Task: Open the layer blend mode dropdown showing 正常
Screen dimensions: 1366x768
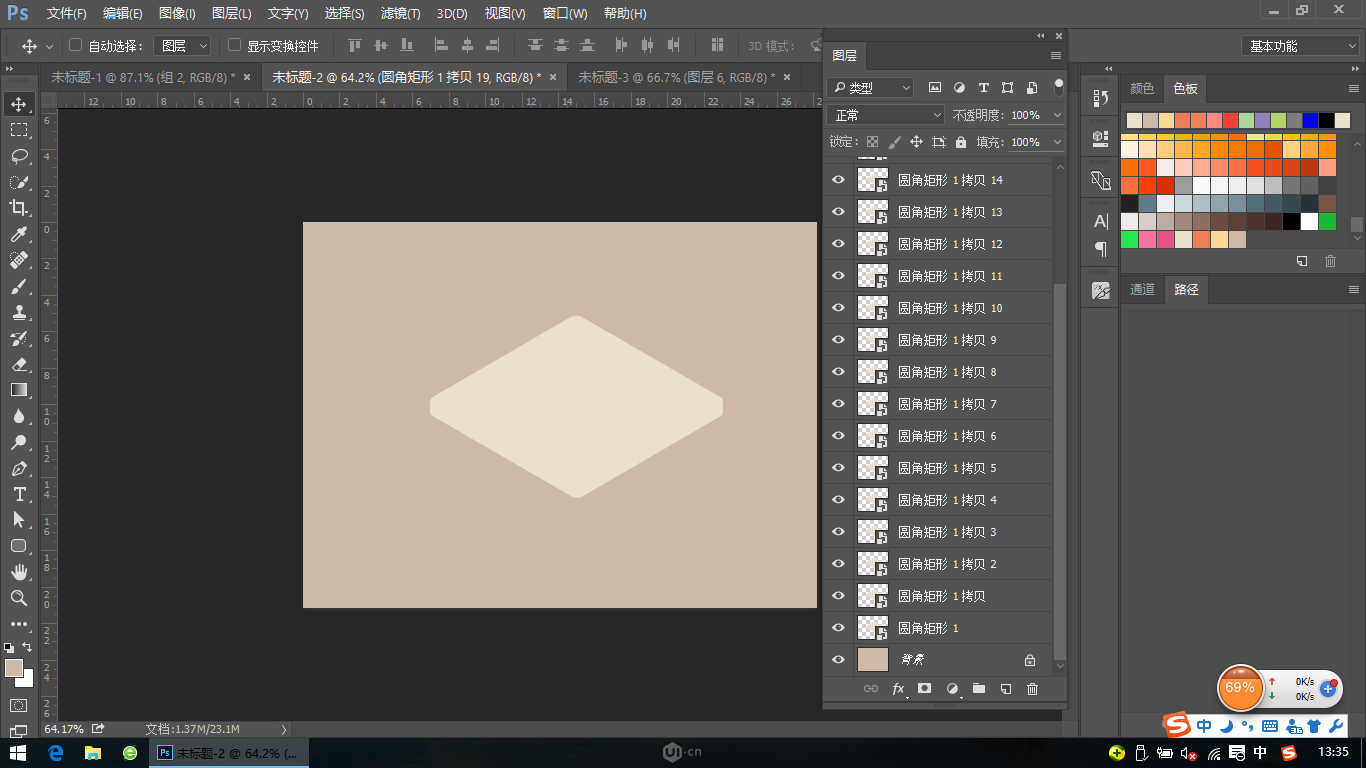Action: pyautogui.click(x=884, y=114)
